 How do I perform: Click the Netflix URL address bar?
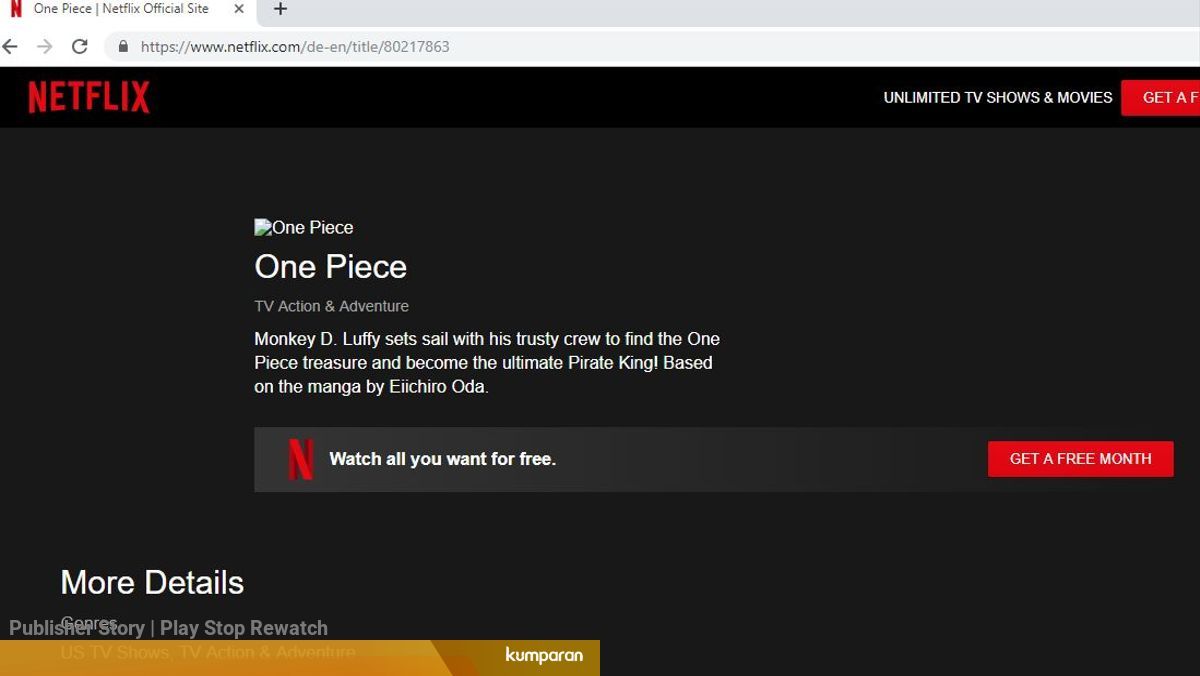650,46
